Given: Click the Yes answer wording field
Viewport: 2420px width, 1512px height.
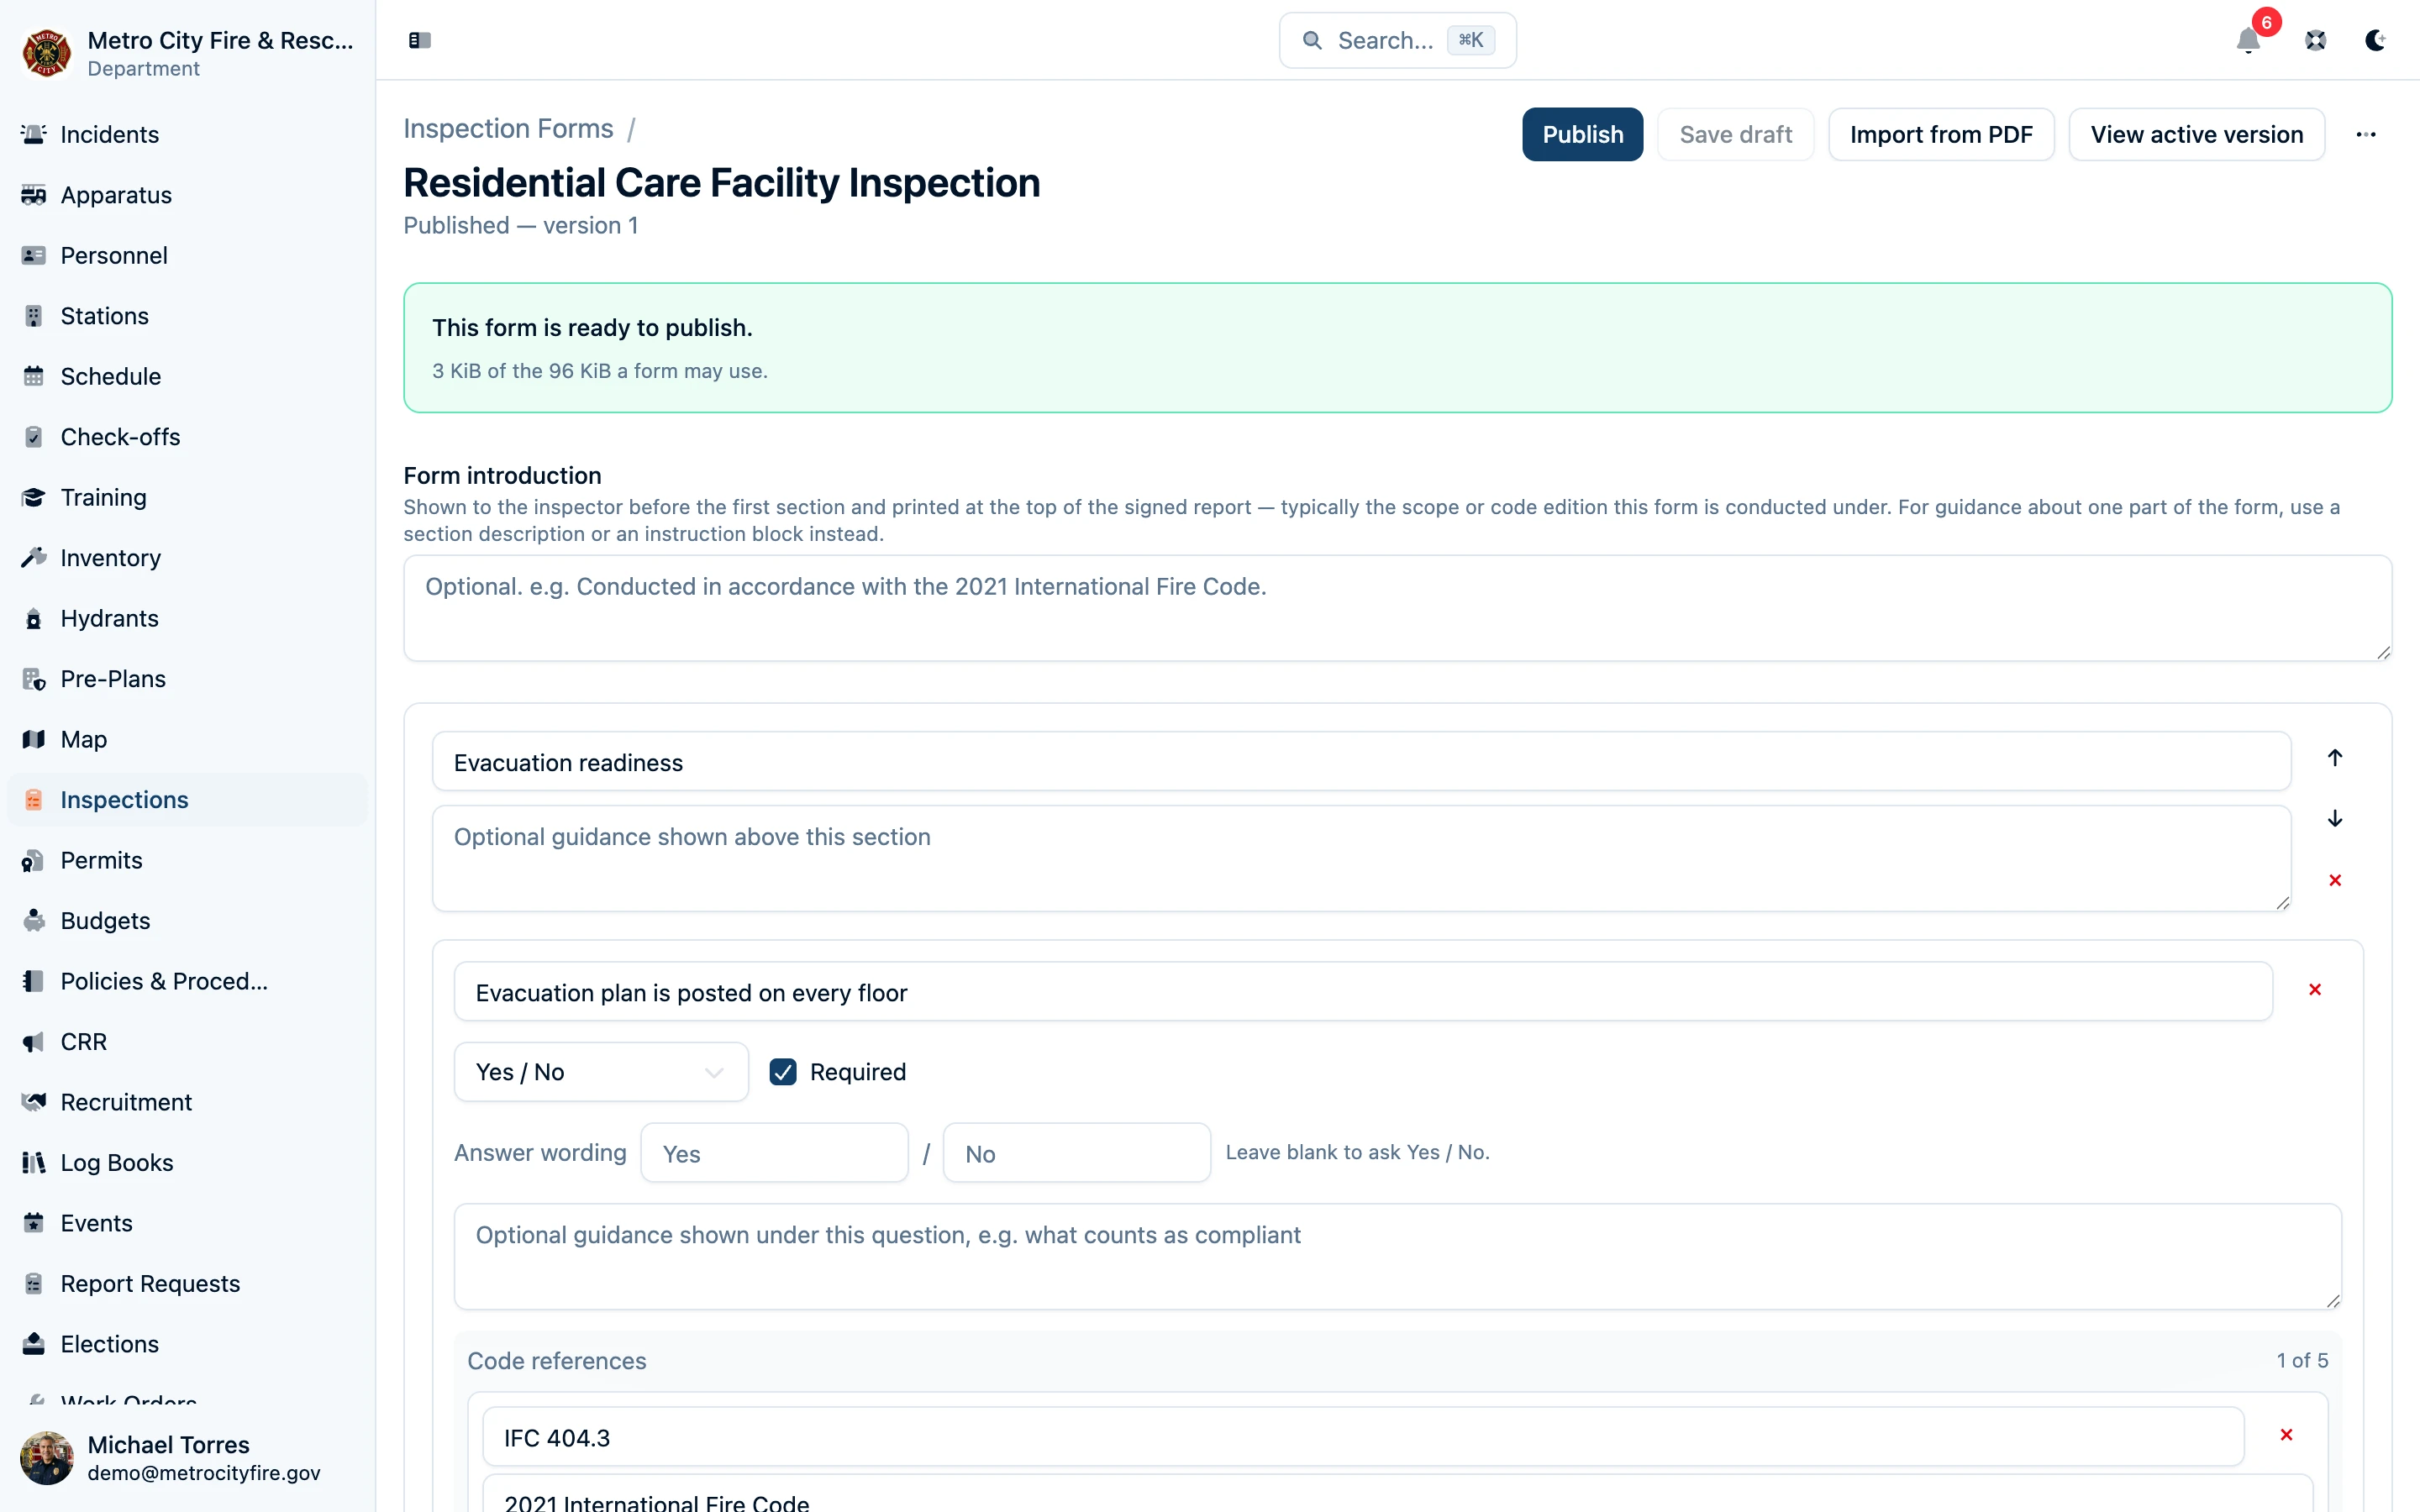Looking at the screenshot, I should click(774, 1153).
